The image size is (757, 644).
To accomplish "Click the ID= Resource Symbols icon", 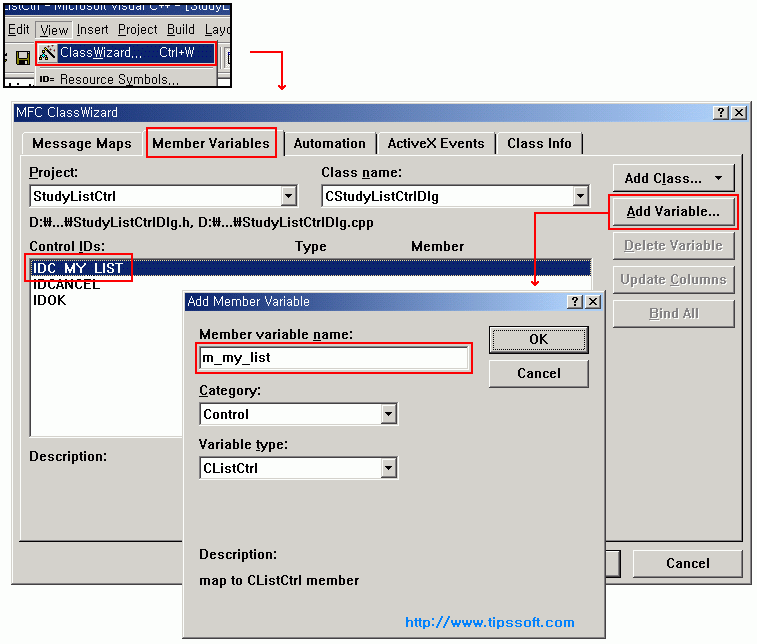I will click(x=46, y=79).
